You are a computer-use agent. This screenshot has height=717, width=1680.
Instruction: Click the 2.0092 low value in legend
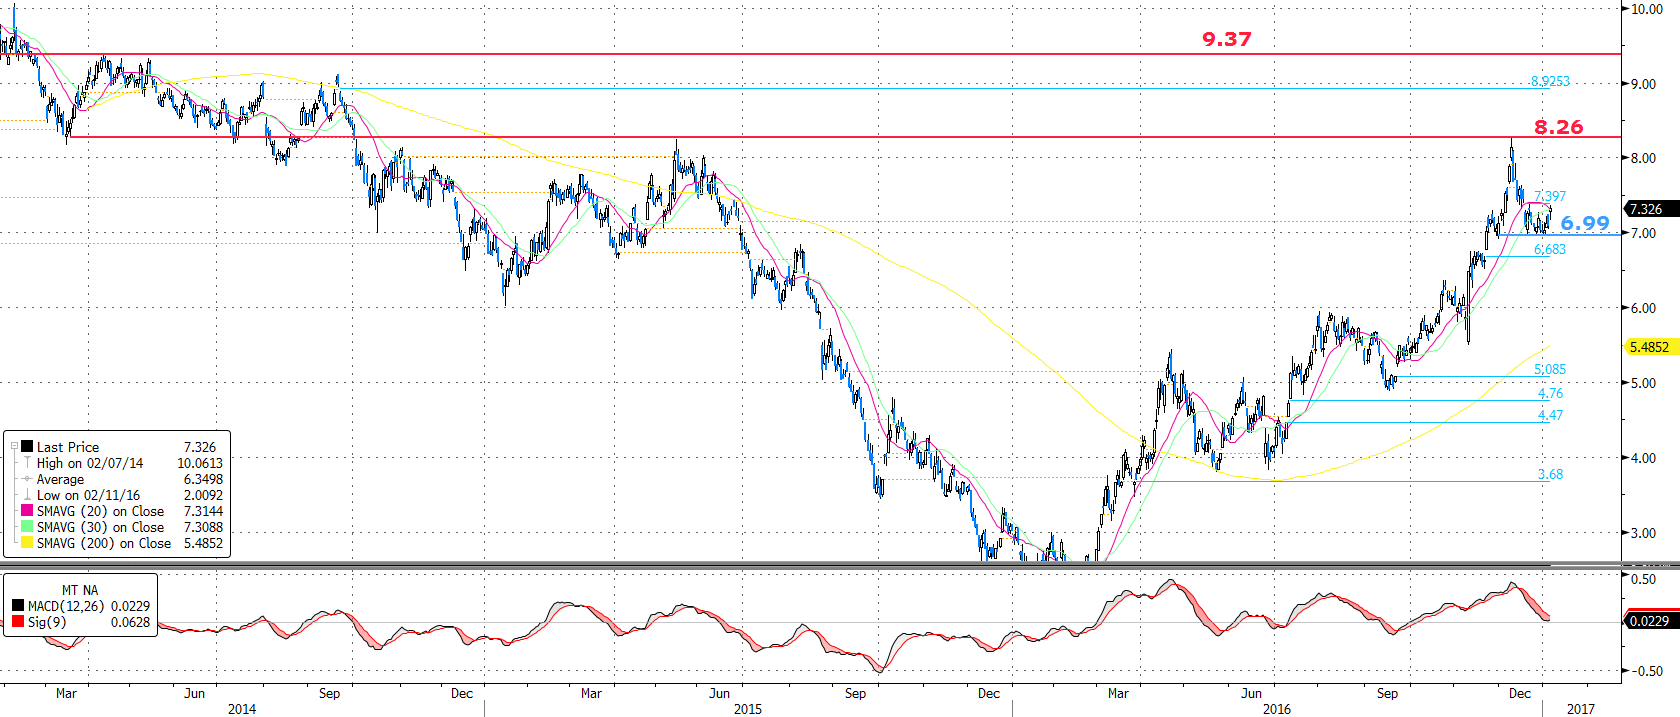[203, 495]
